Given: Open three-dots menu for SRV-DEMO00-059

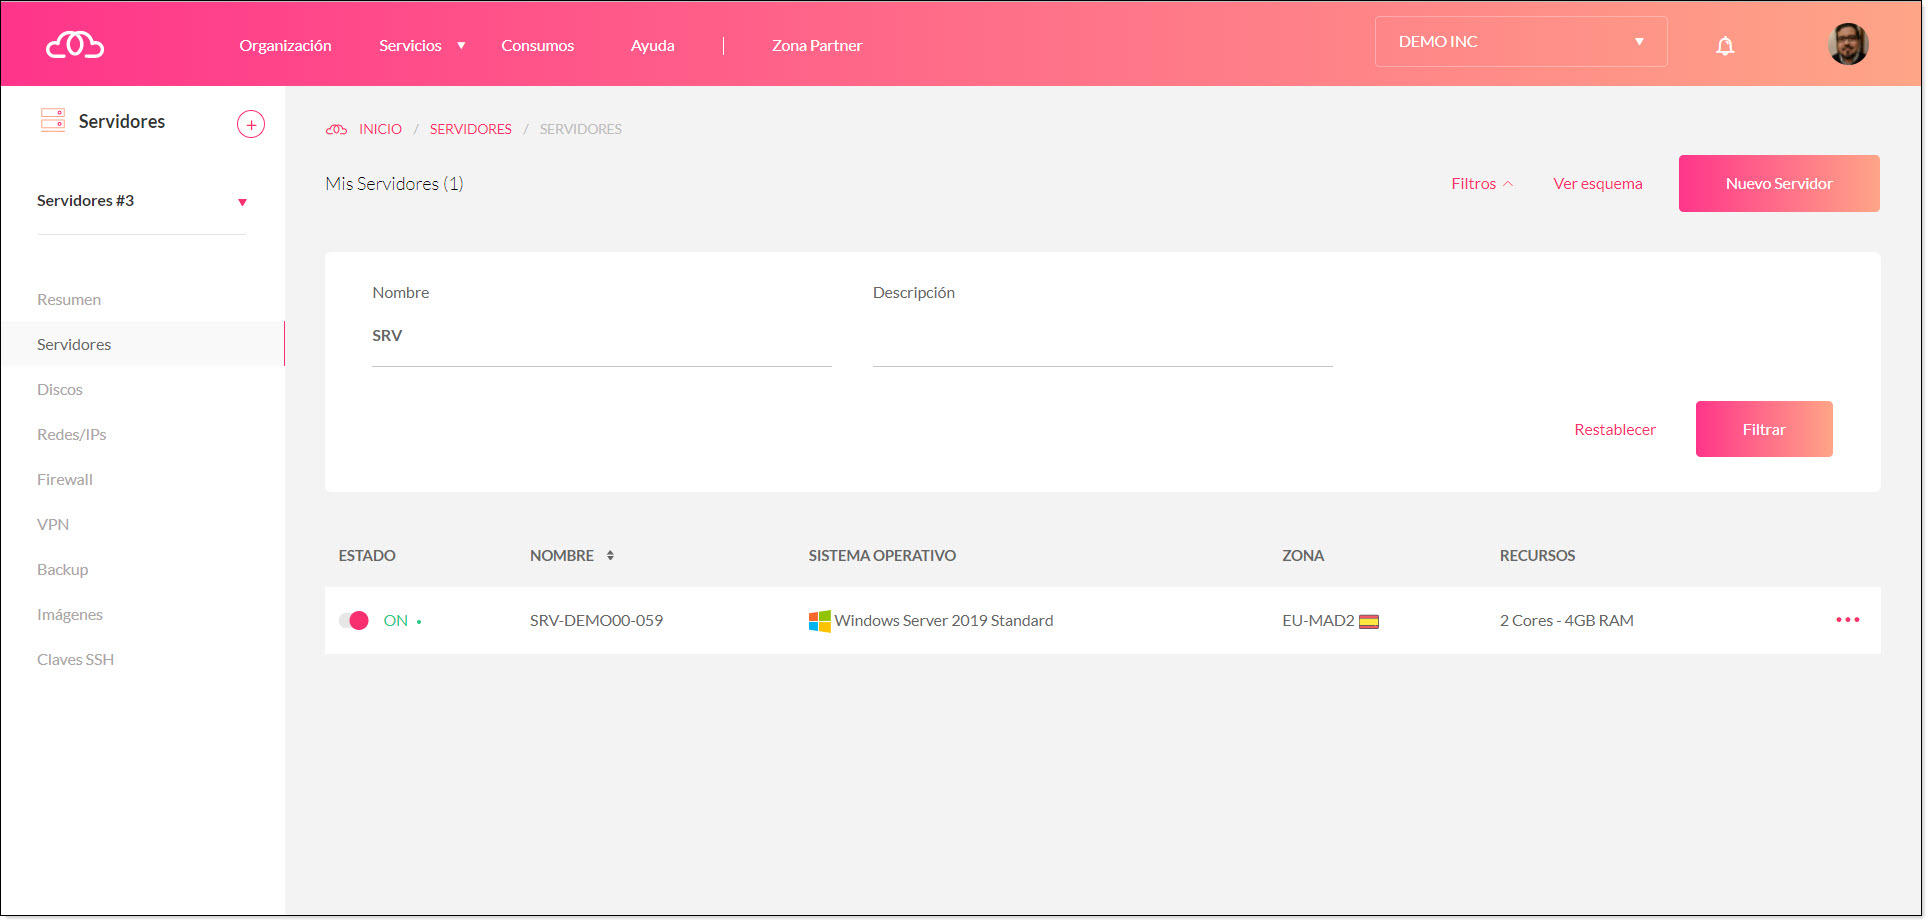Looking at the screenshot, I should click(1848, 620).
